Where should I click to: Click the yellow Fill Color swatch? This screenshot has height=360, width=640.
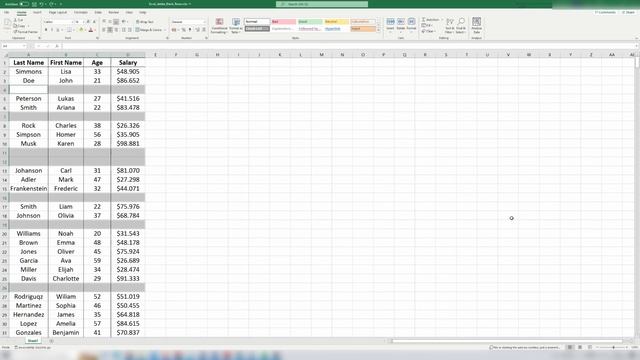[81, 30]
